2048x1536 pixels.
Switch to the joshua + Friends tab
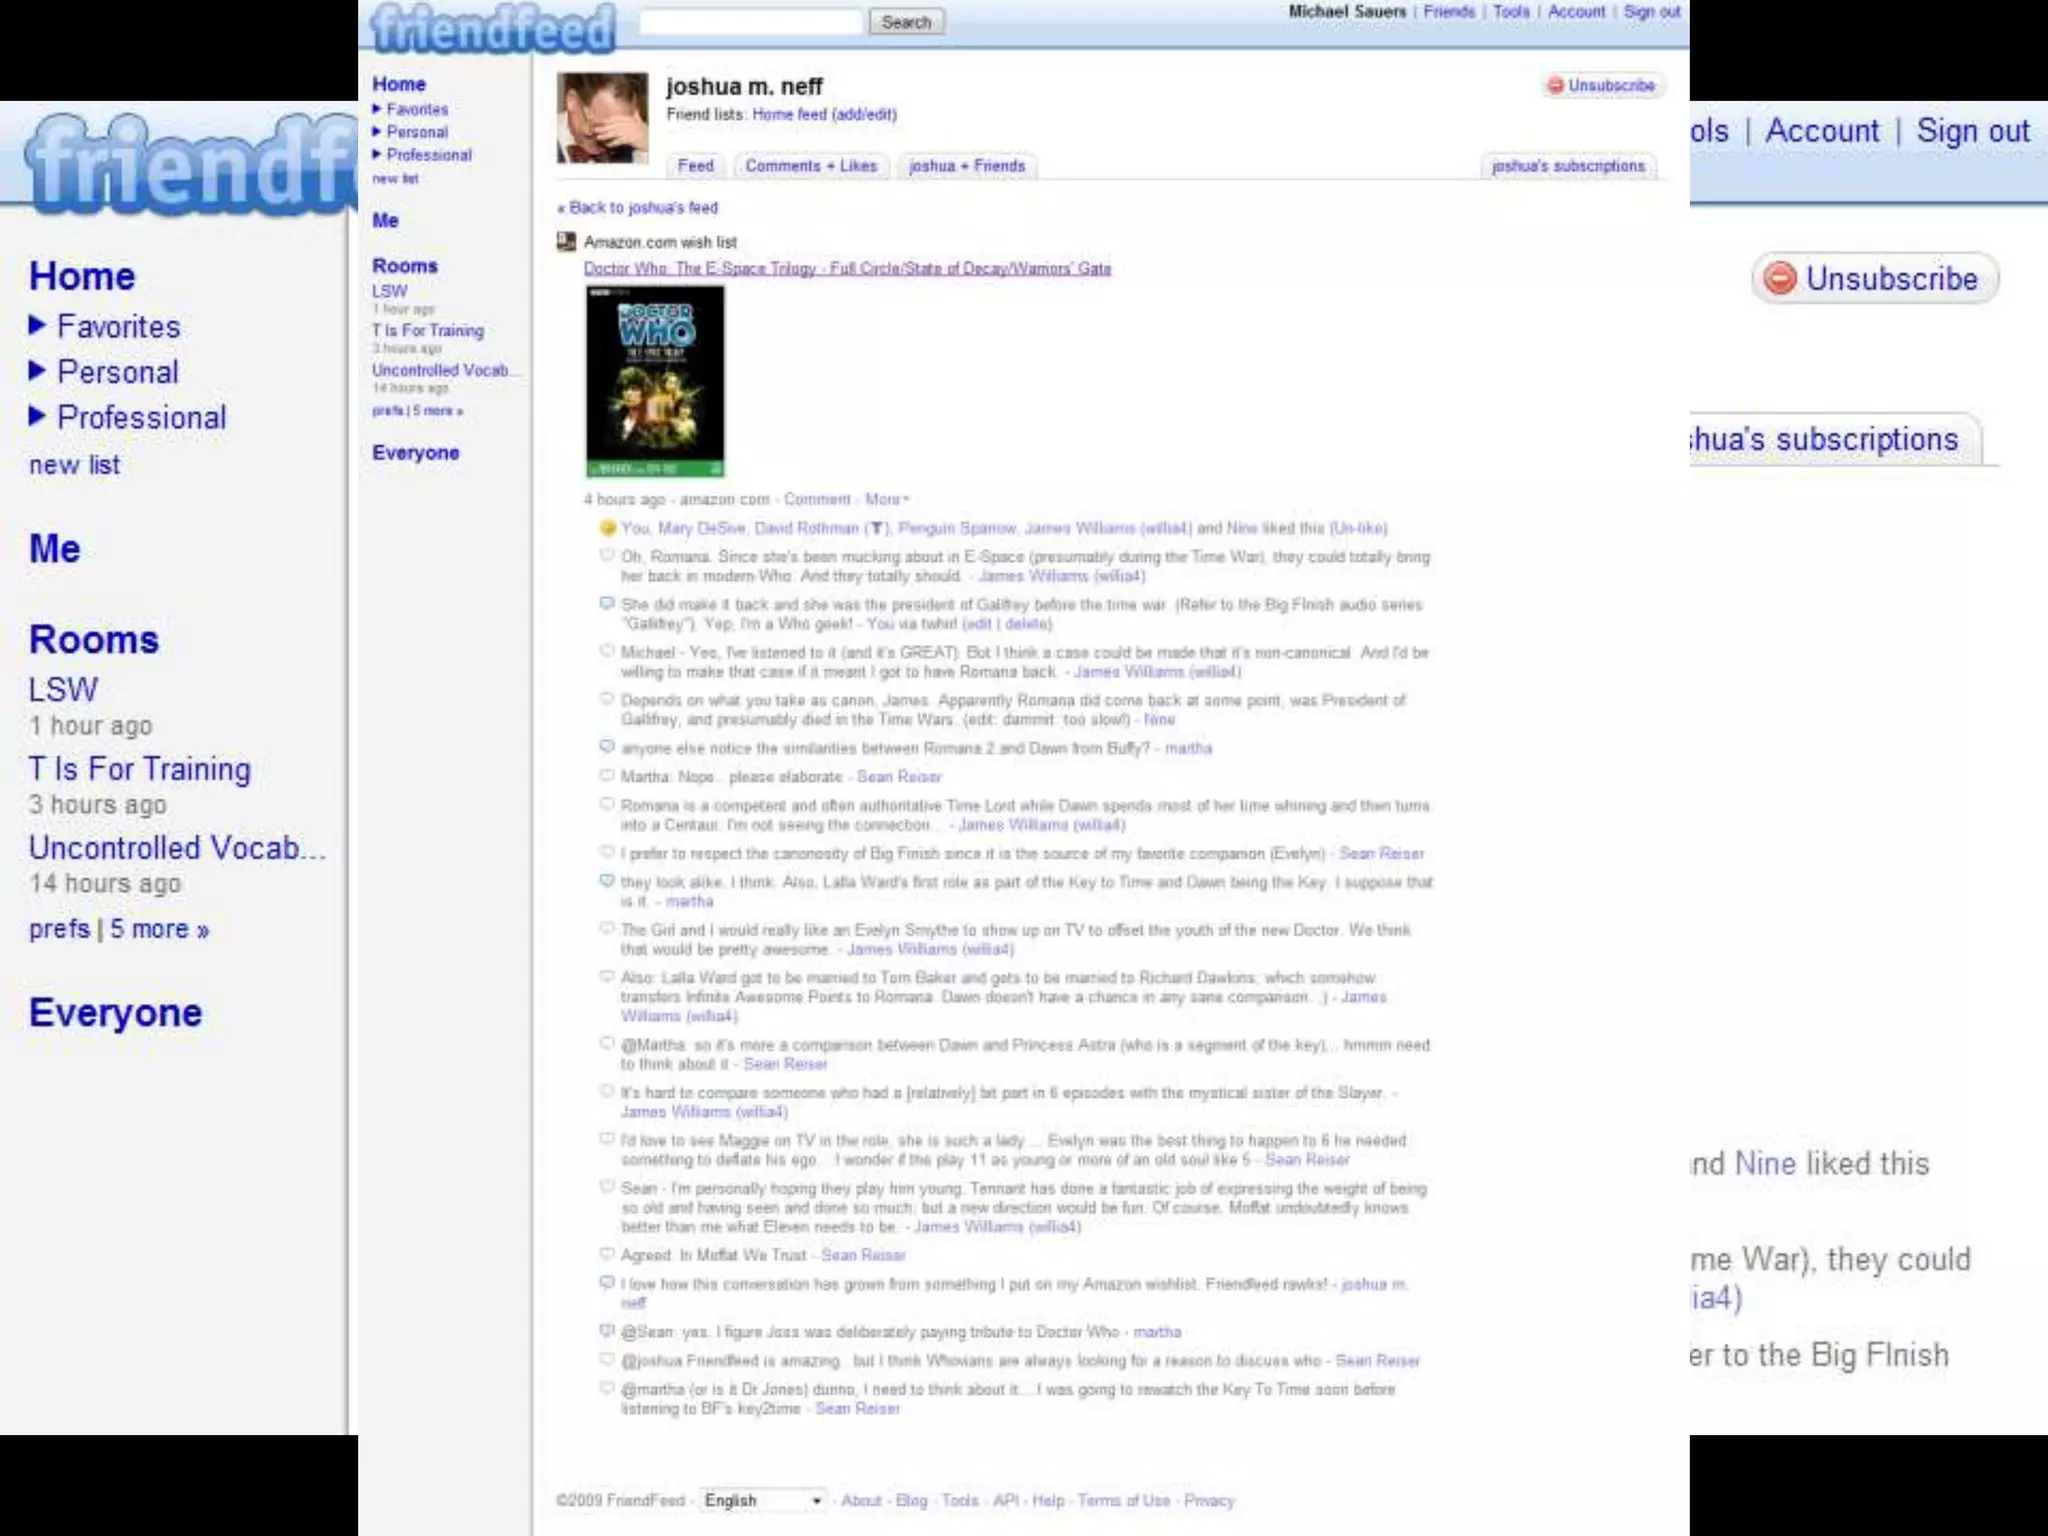966,166
